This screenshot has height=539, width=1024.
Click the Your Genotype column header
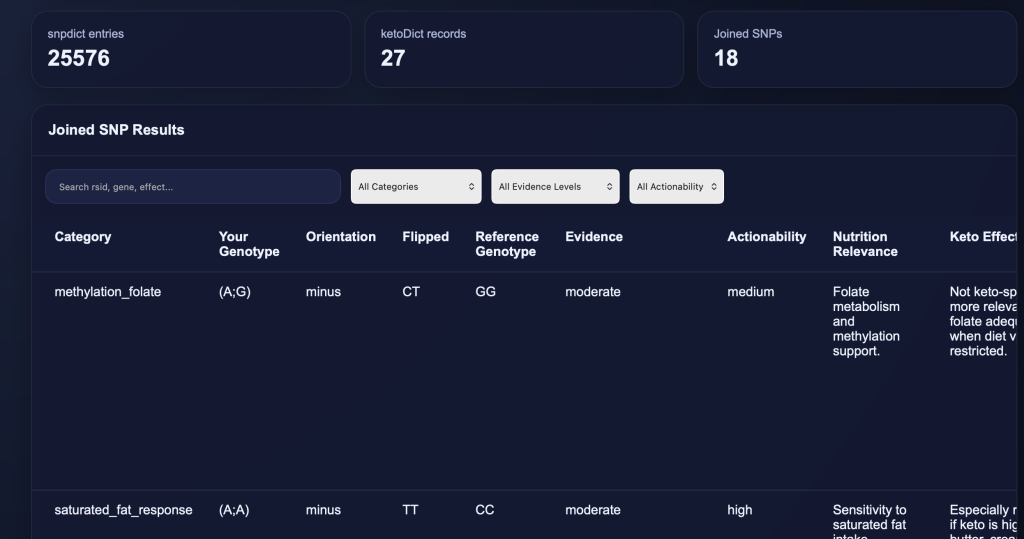[249, 244]
